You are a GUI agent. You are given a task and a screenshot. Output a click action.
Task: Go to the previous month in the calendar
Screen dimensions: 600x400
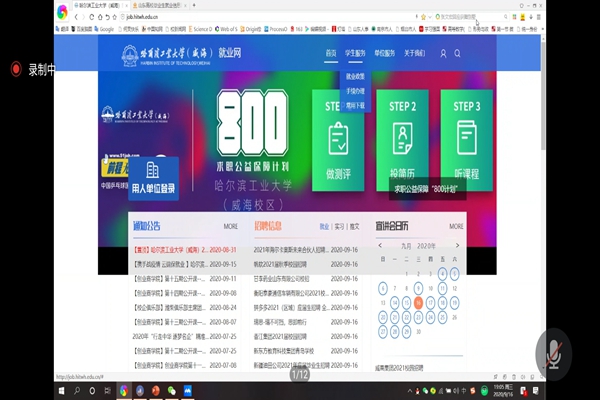click(380, 246)
